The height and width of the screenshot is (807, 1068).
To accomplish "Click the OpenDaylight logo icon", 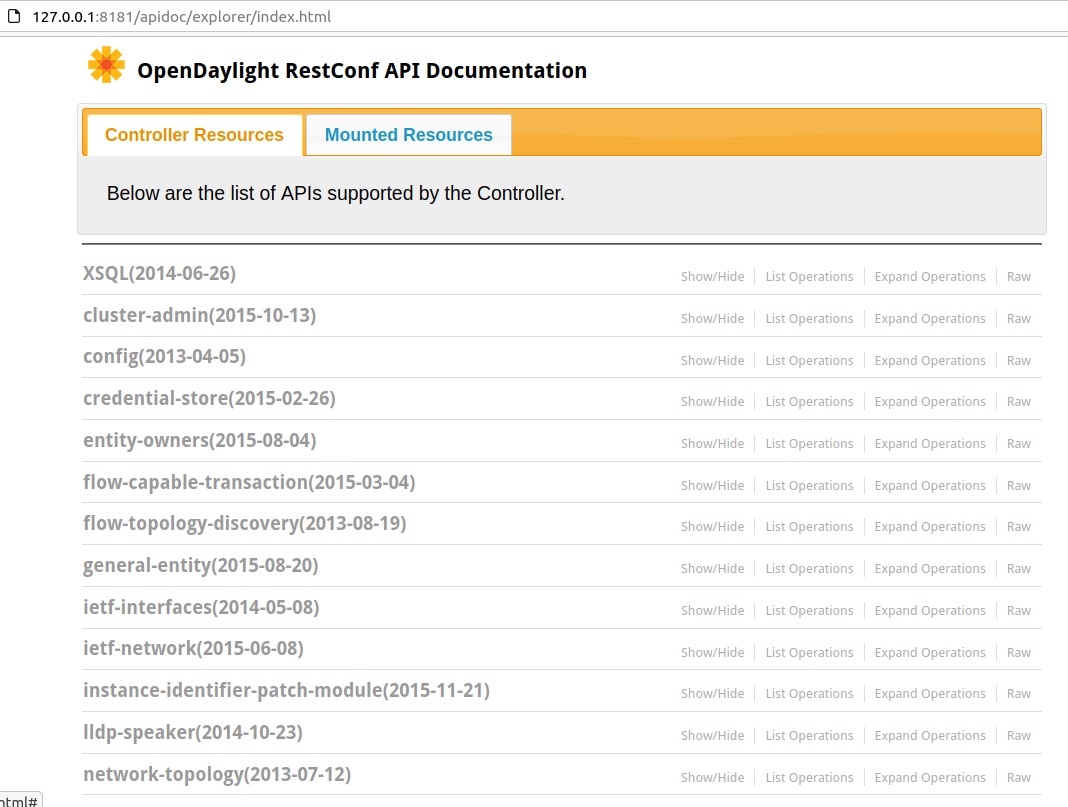I will tap(106, 65).
